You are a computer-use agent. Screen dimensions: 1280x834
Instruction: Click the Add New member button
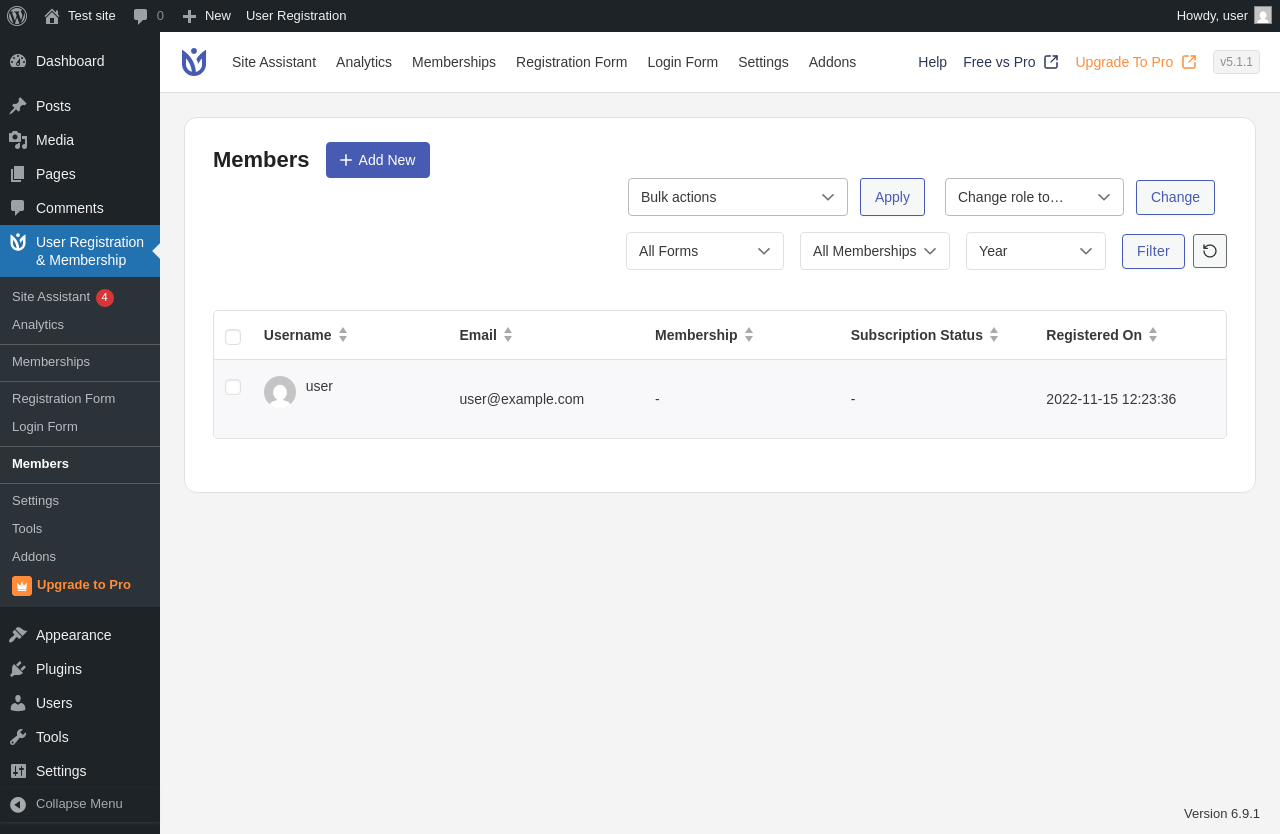click(378, 160)
